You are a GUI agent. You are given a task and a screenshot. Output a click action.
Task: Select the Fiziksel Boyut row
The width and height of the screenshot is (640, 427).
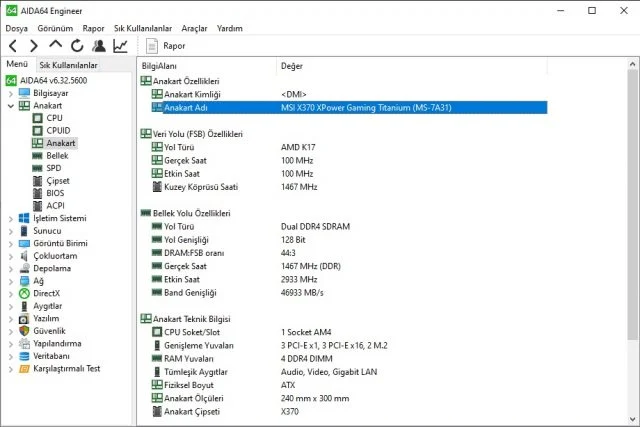coord(349,385)
